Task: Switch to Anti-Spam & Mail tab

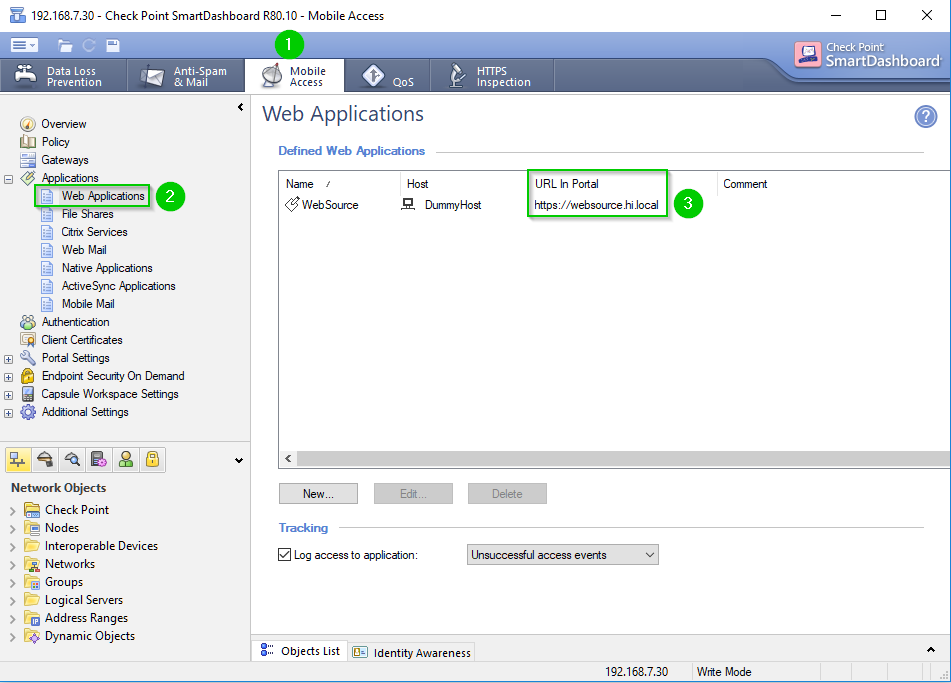Action: 186,76
